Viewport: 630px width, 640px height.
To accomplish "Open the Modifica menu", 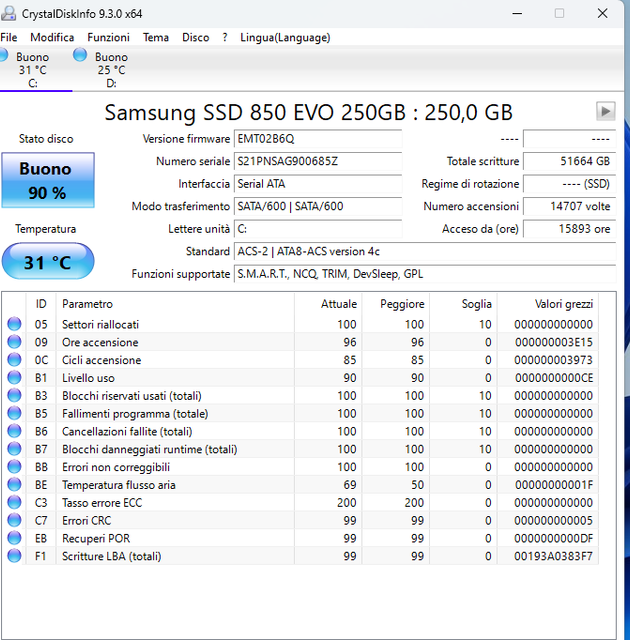I will click(x=52, y=38).
